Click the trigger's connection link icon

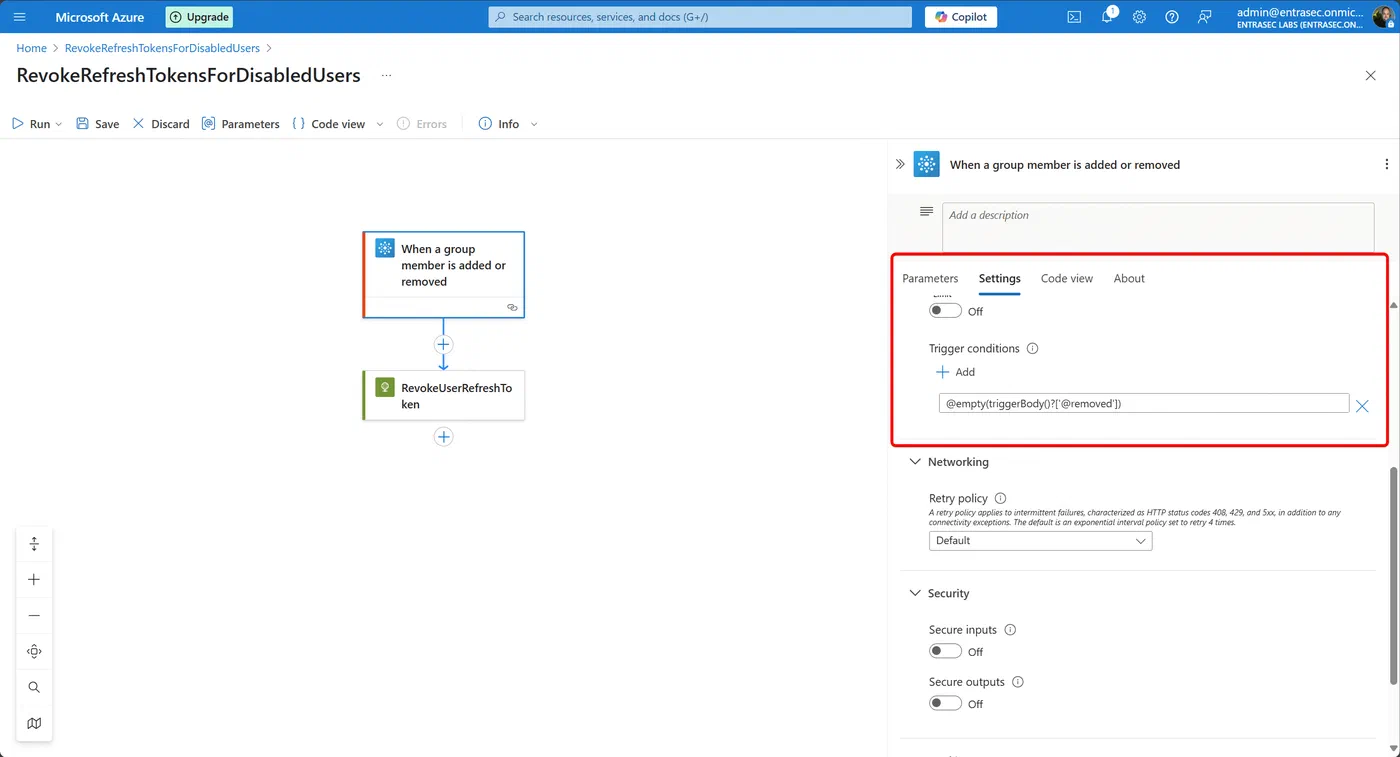click(512, 307)
